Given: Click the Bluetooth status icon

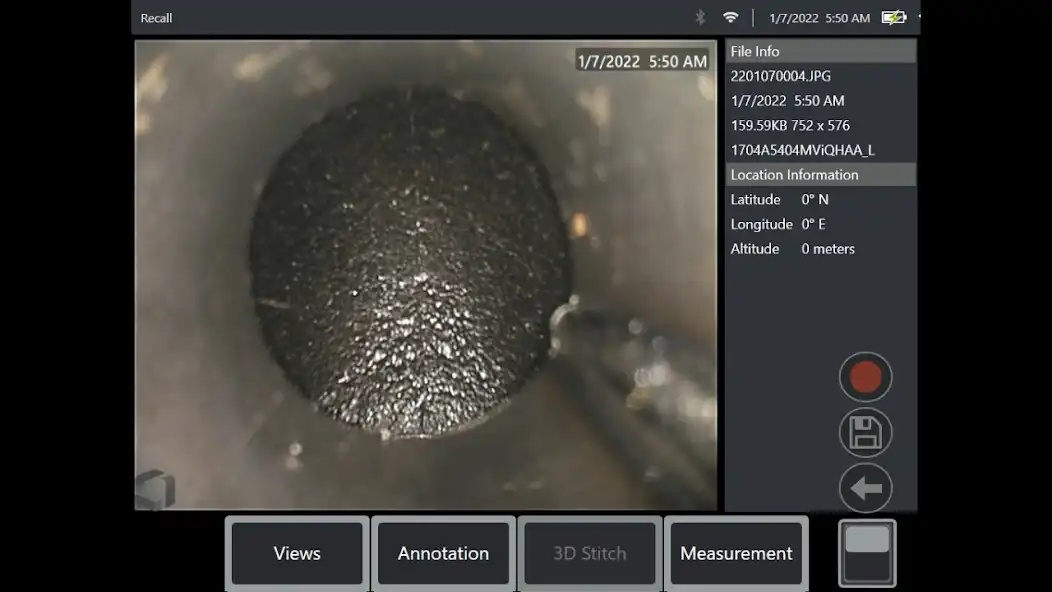Looking at the screenshot, I should [x=700, y=17].
